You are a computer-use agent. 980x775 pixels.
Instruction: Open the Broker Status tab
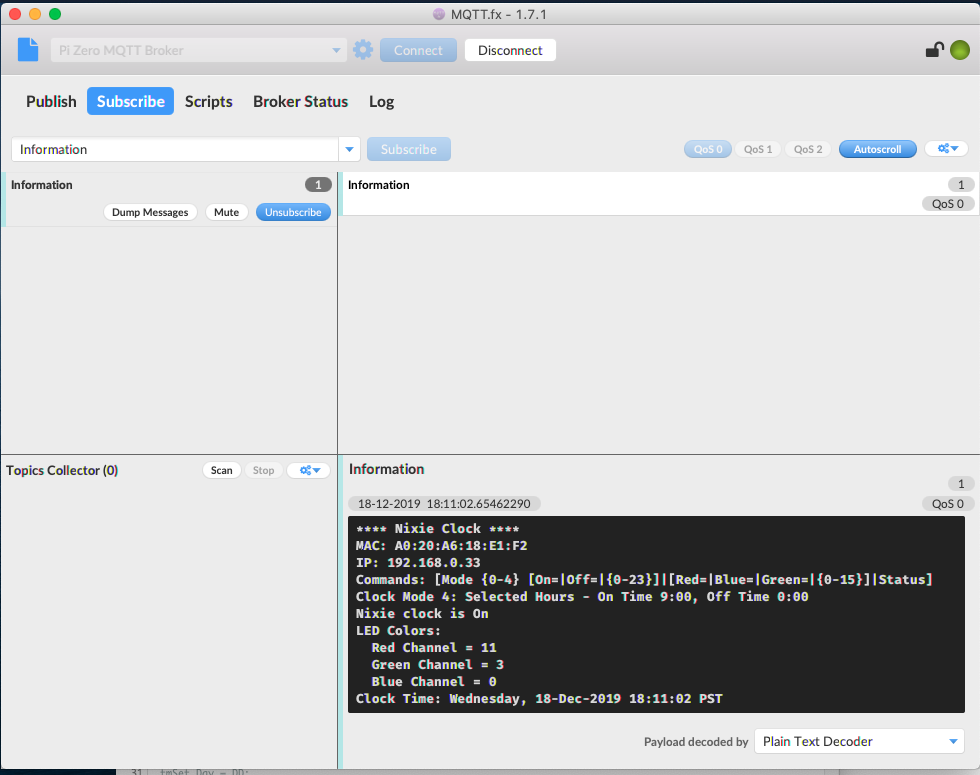tap(300, 101)
